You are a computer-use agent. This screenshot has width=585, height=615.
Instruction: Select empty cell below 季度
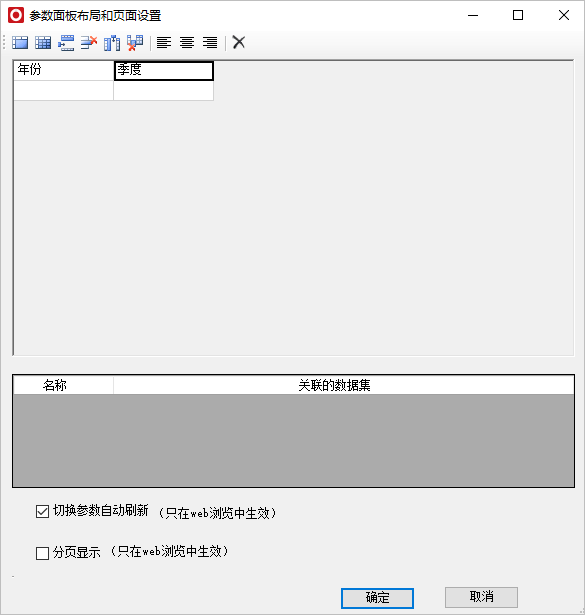(x=164, y=91)
